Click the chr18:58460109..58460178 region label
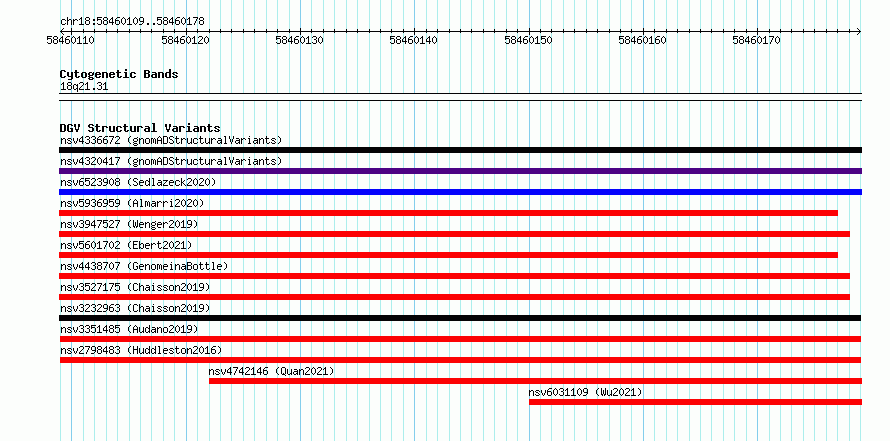The image size is (890, 441). (x=132, y=22)
